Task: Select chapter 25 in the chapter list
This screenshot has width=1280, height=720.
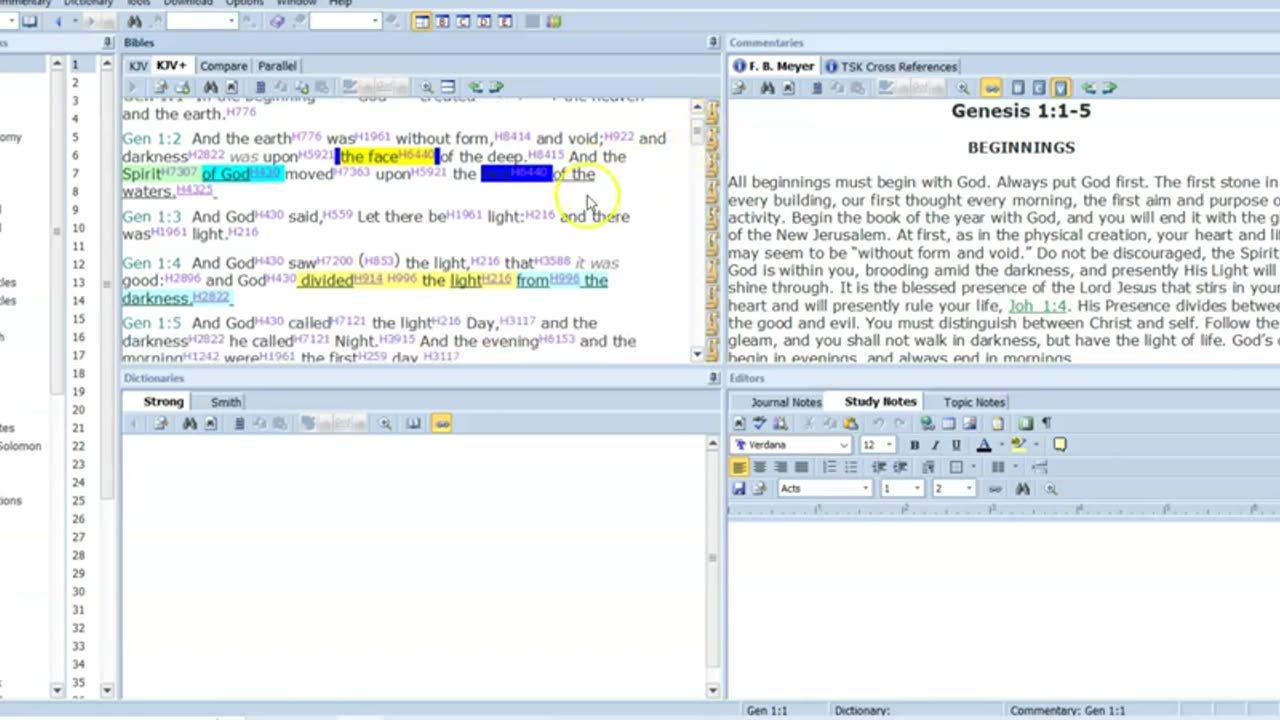Action: click(x=78, y=500)
